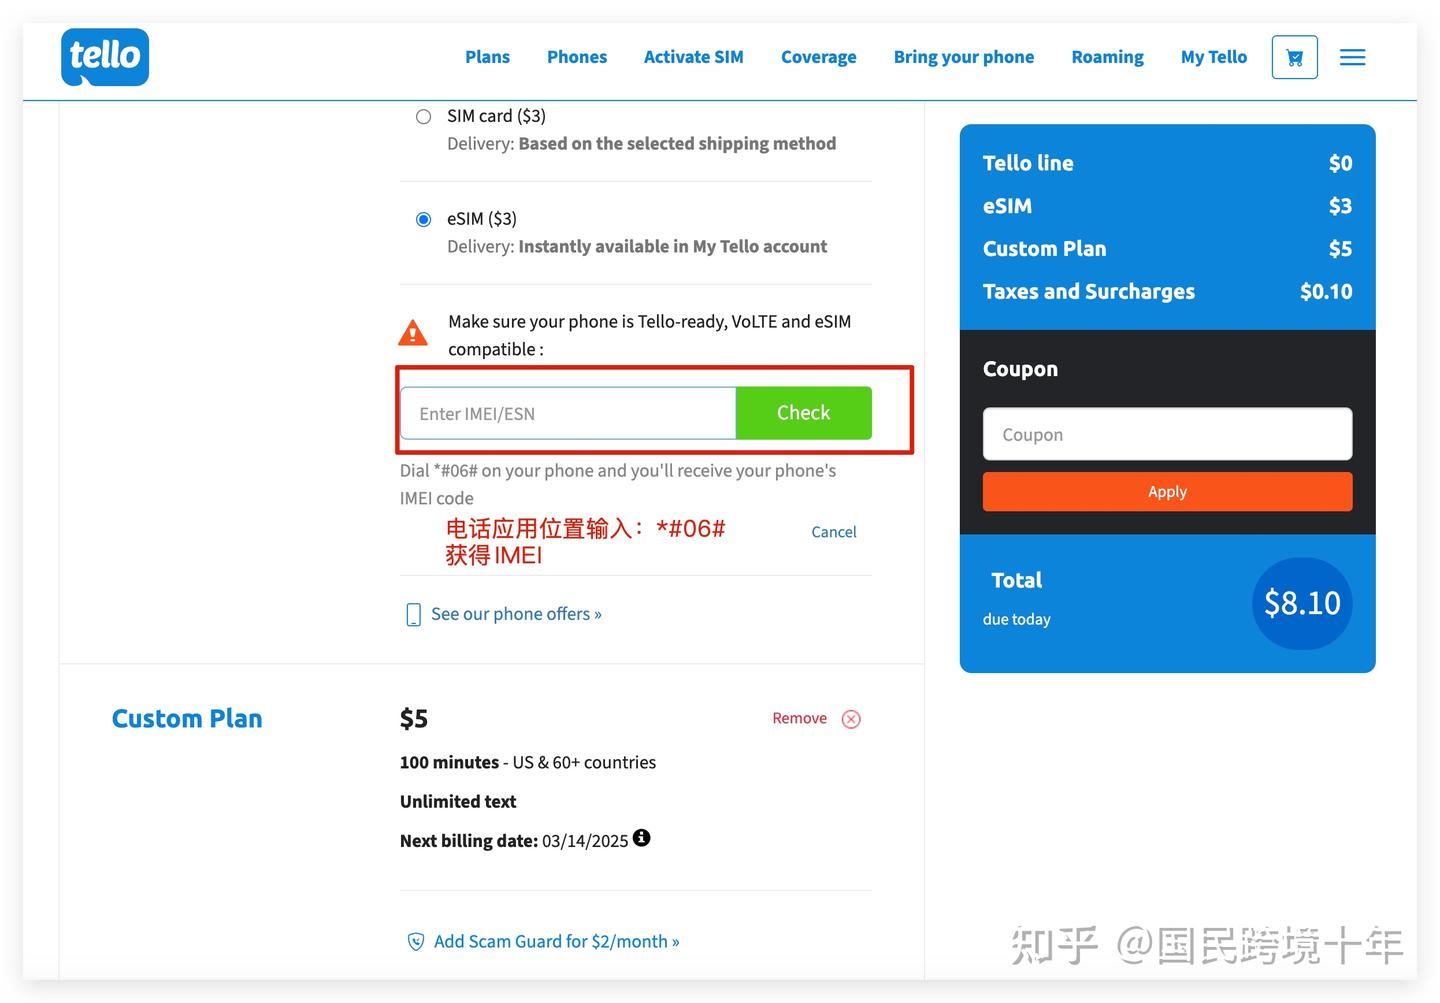Click the 100 minutes plan detail

(x=528, y=762)
